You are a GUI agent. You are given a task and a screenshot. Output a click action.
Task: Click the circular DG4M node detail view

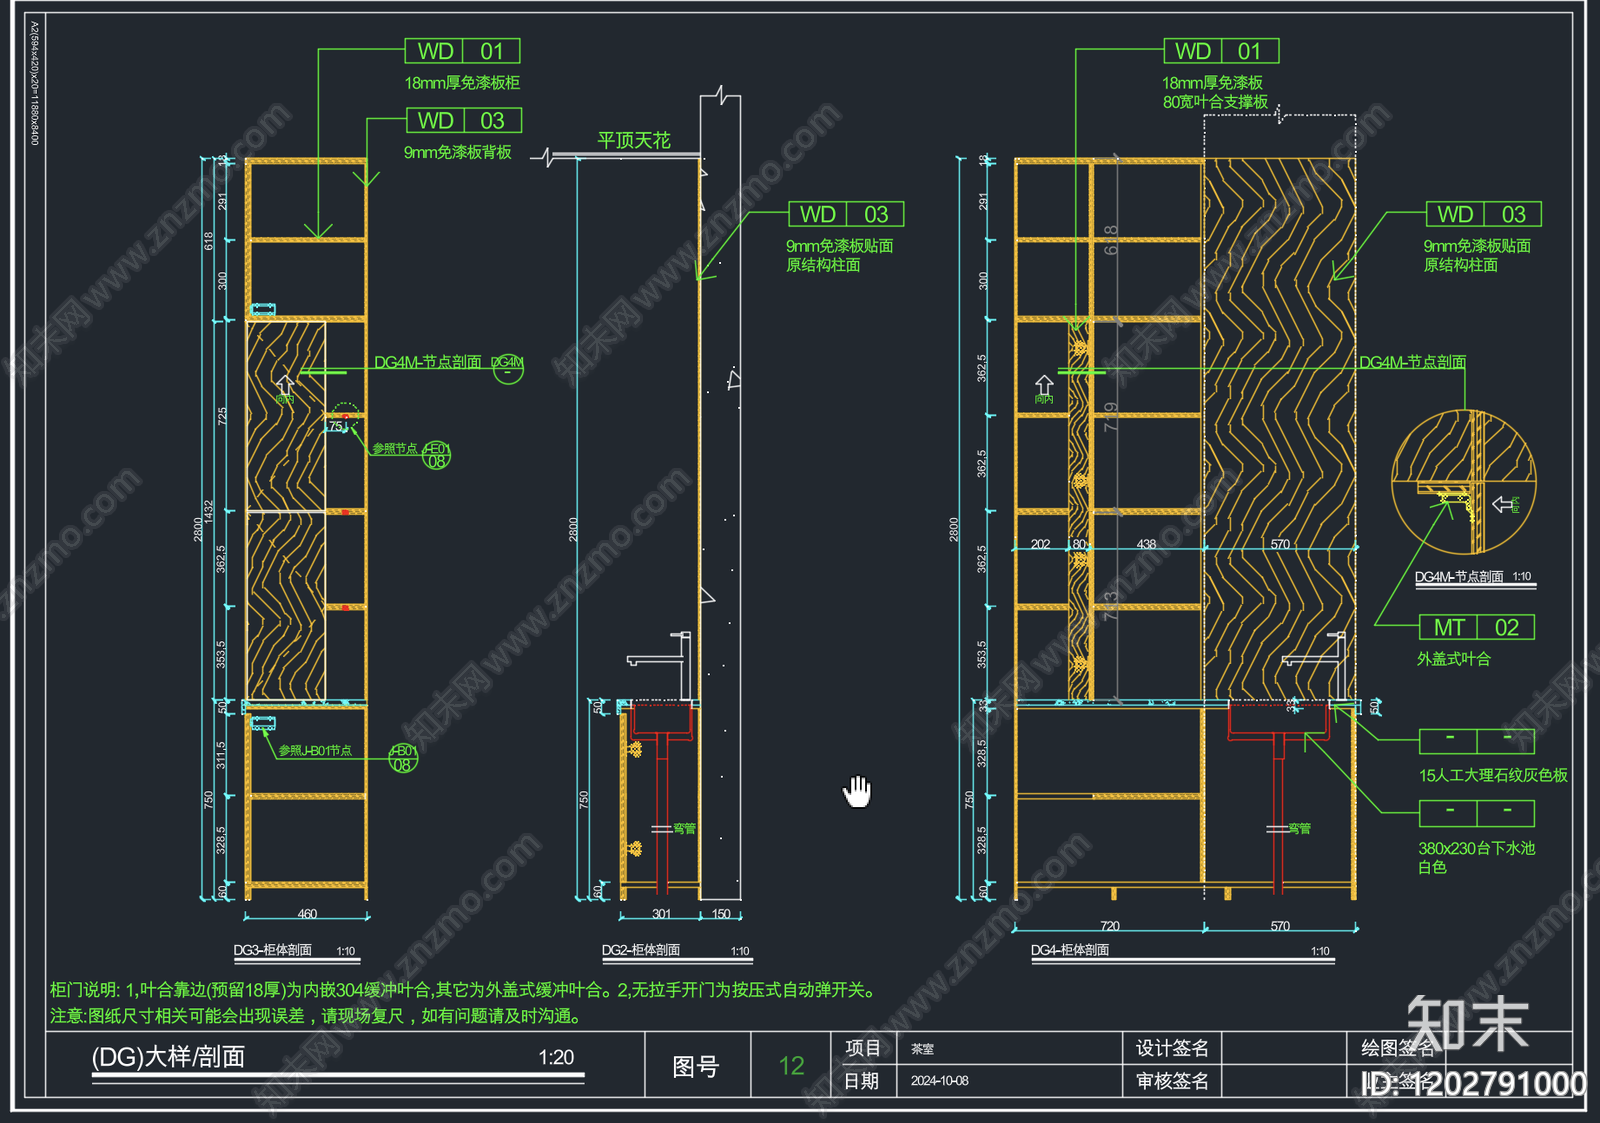coord(1464,482)
